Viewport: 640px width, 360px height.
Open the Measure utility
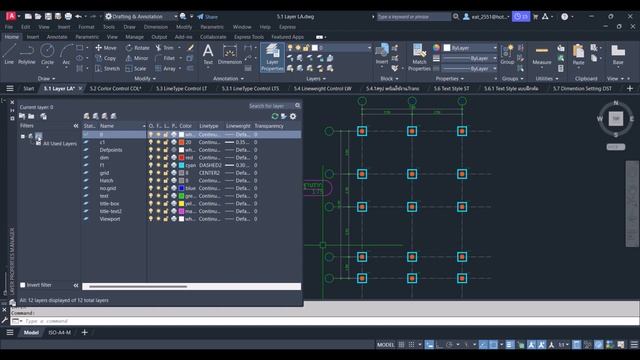(x=542, y=55)
